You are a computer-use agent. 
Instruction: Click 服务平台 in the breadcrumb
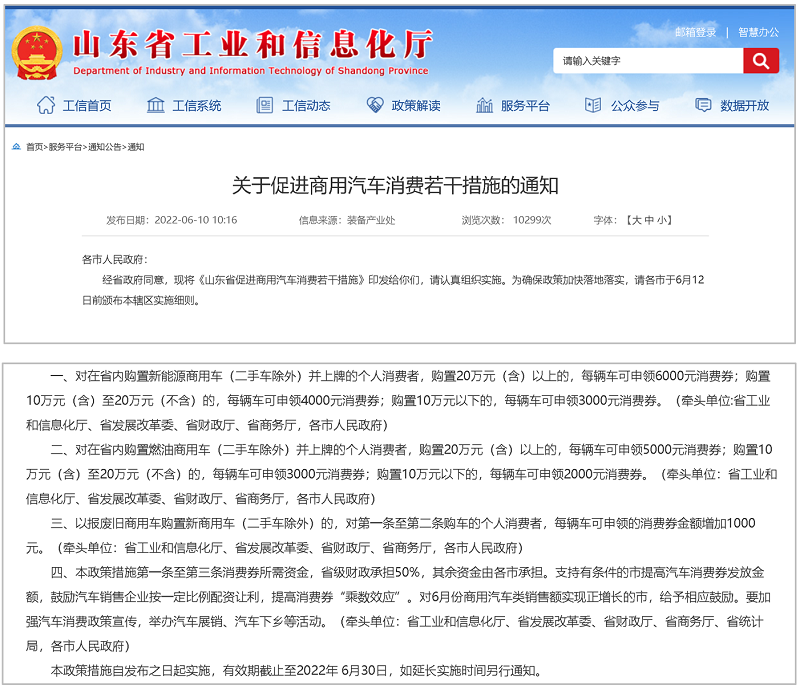click(x=65, y=147)
